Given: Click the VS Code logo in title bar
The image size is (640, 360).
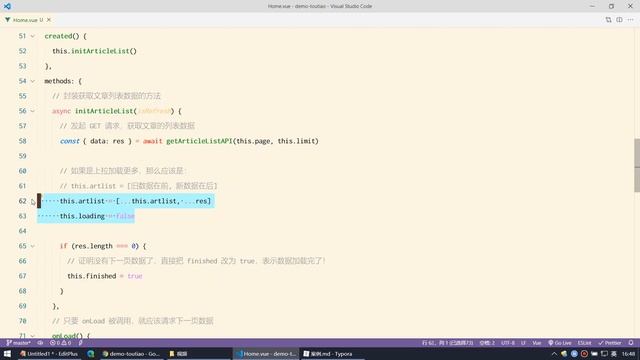Looking at the screenshot, I should [x=7, y=6].
